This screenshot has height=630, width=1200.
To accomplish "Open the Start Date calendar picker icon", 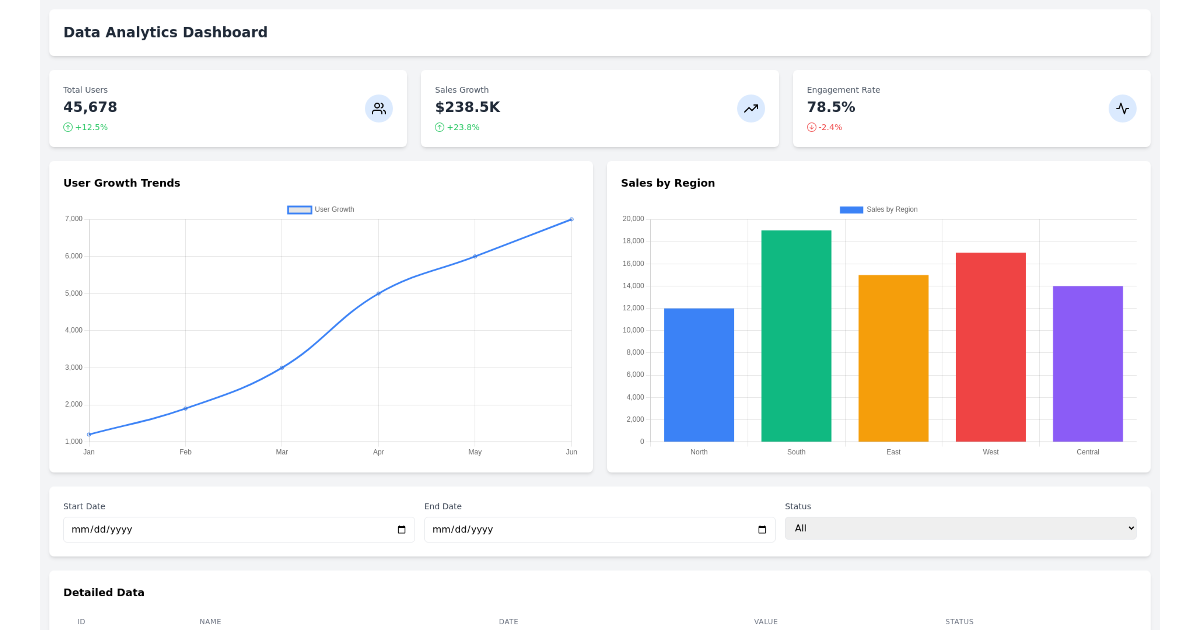I will 404,529.
